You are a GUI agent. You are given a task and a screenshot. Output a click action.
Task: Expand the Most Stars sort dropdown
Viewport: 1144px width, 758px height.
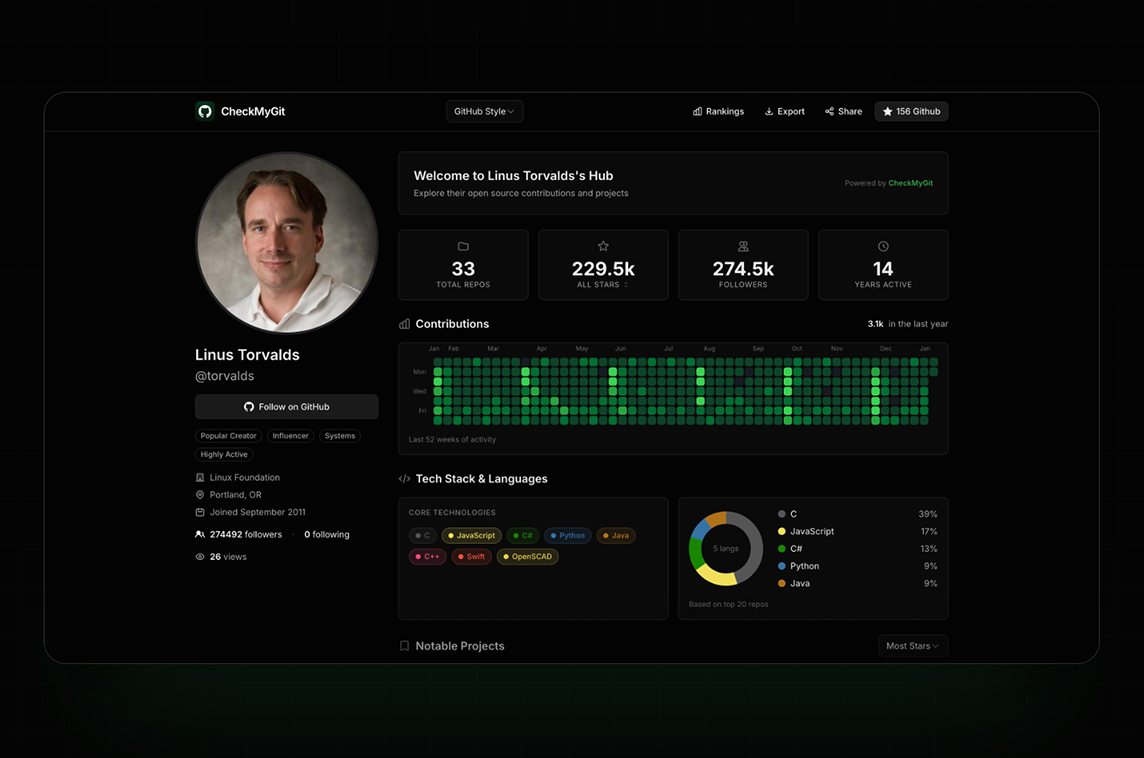point(912,646)
